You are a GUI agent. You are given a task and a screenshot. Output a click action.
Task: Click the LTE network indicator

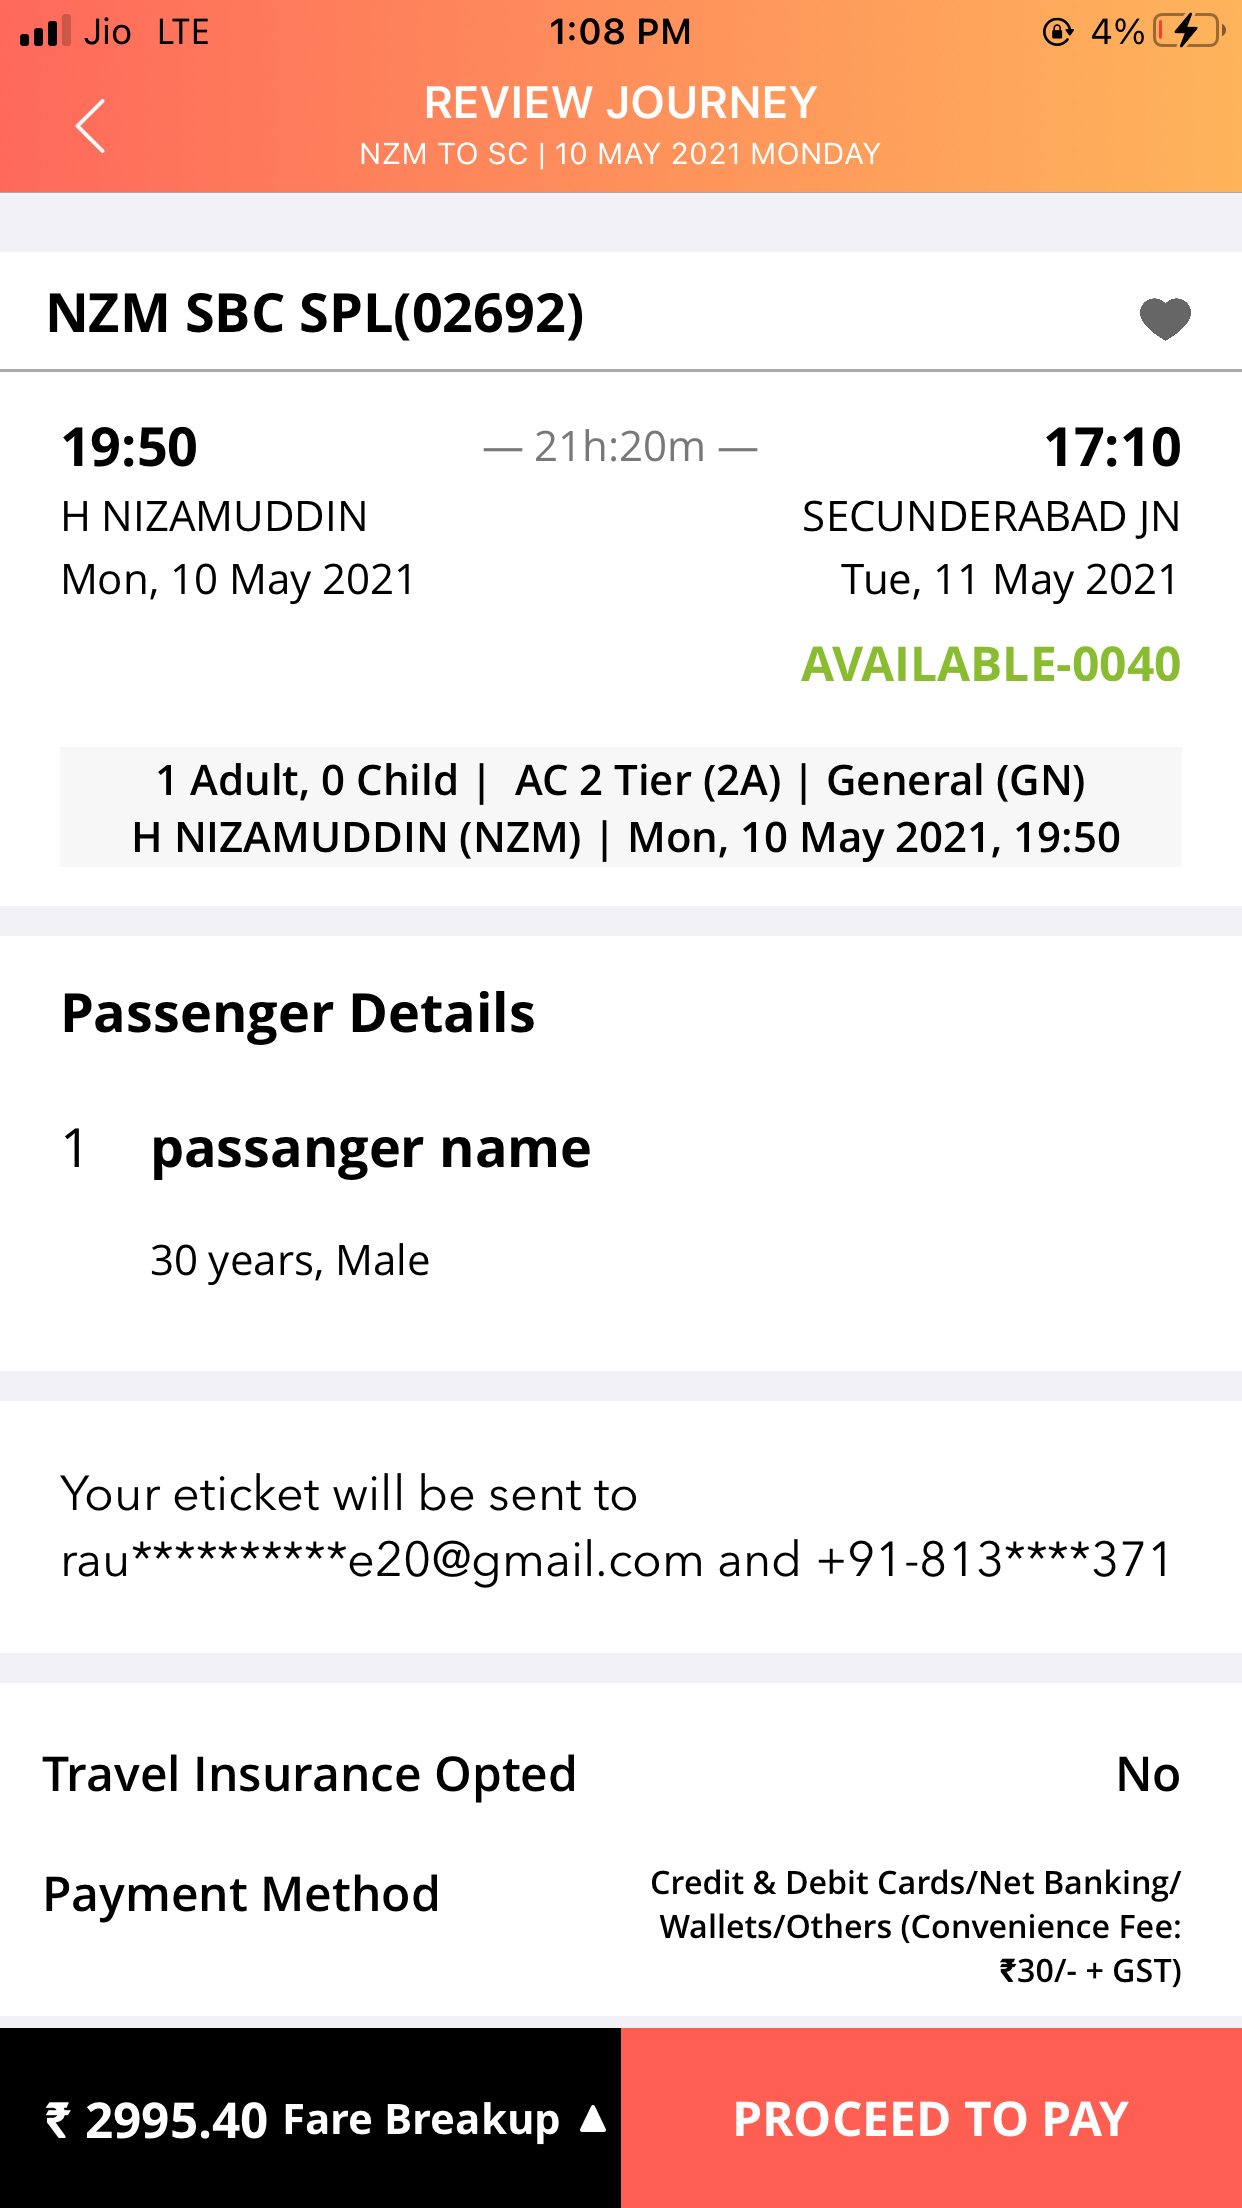click(x=182, y=31)
